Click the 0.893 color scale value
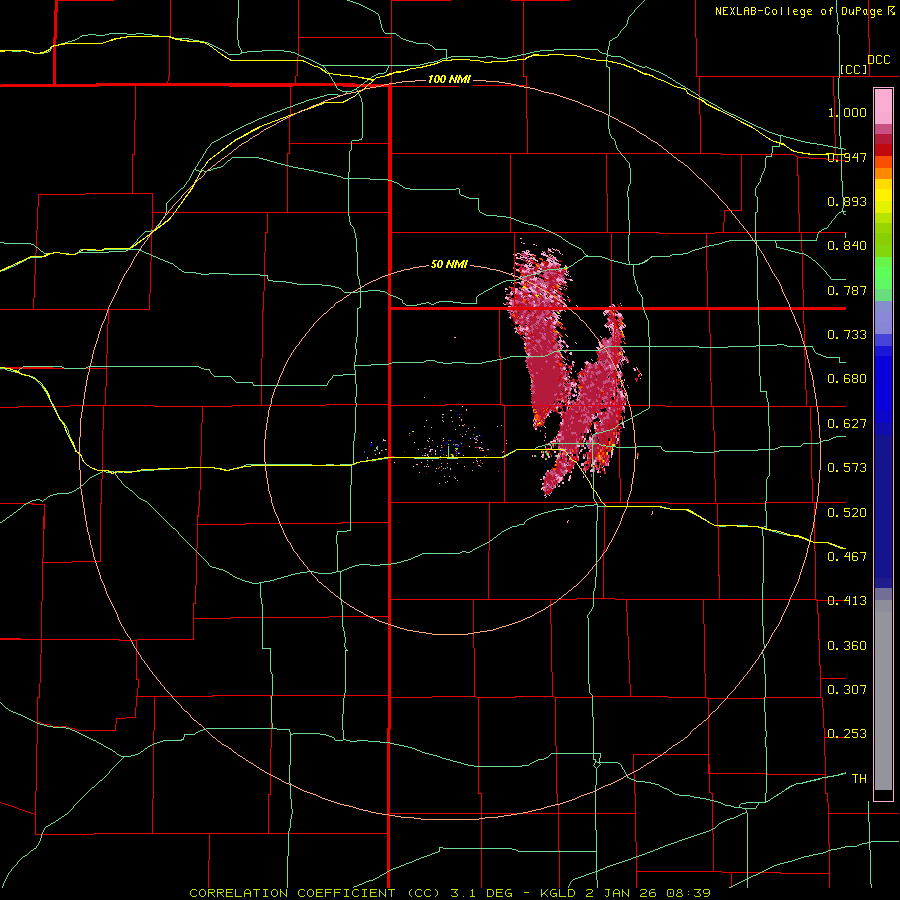The height and width of the screenshot is (900, 900). (847, 201)
